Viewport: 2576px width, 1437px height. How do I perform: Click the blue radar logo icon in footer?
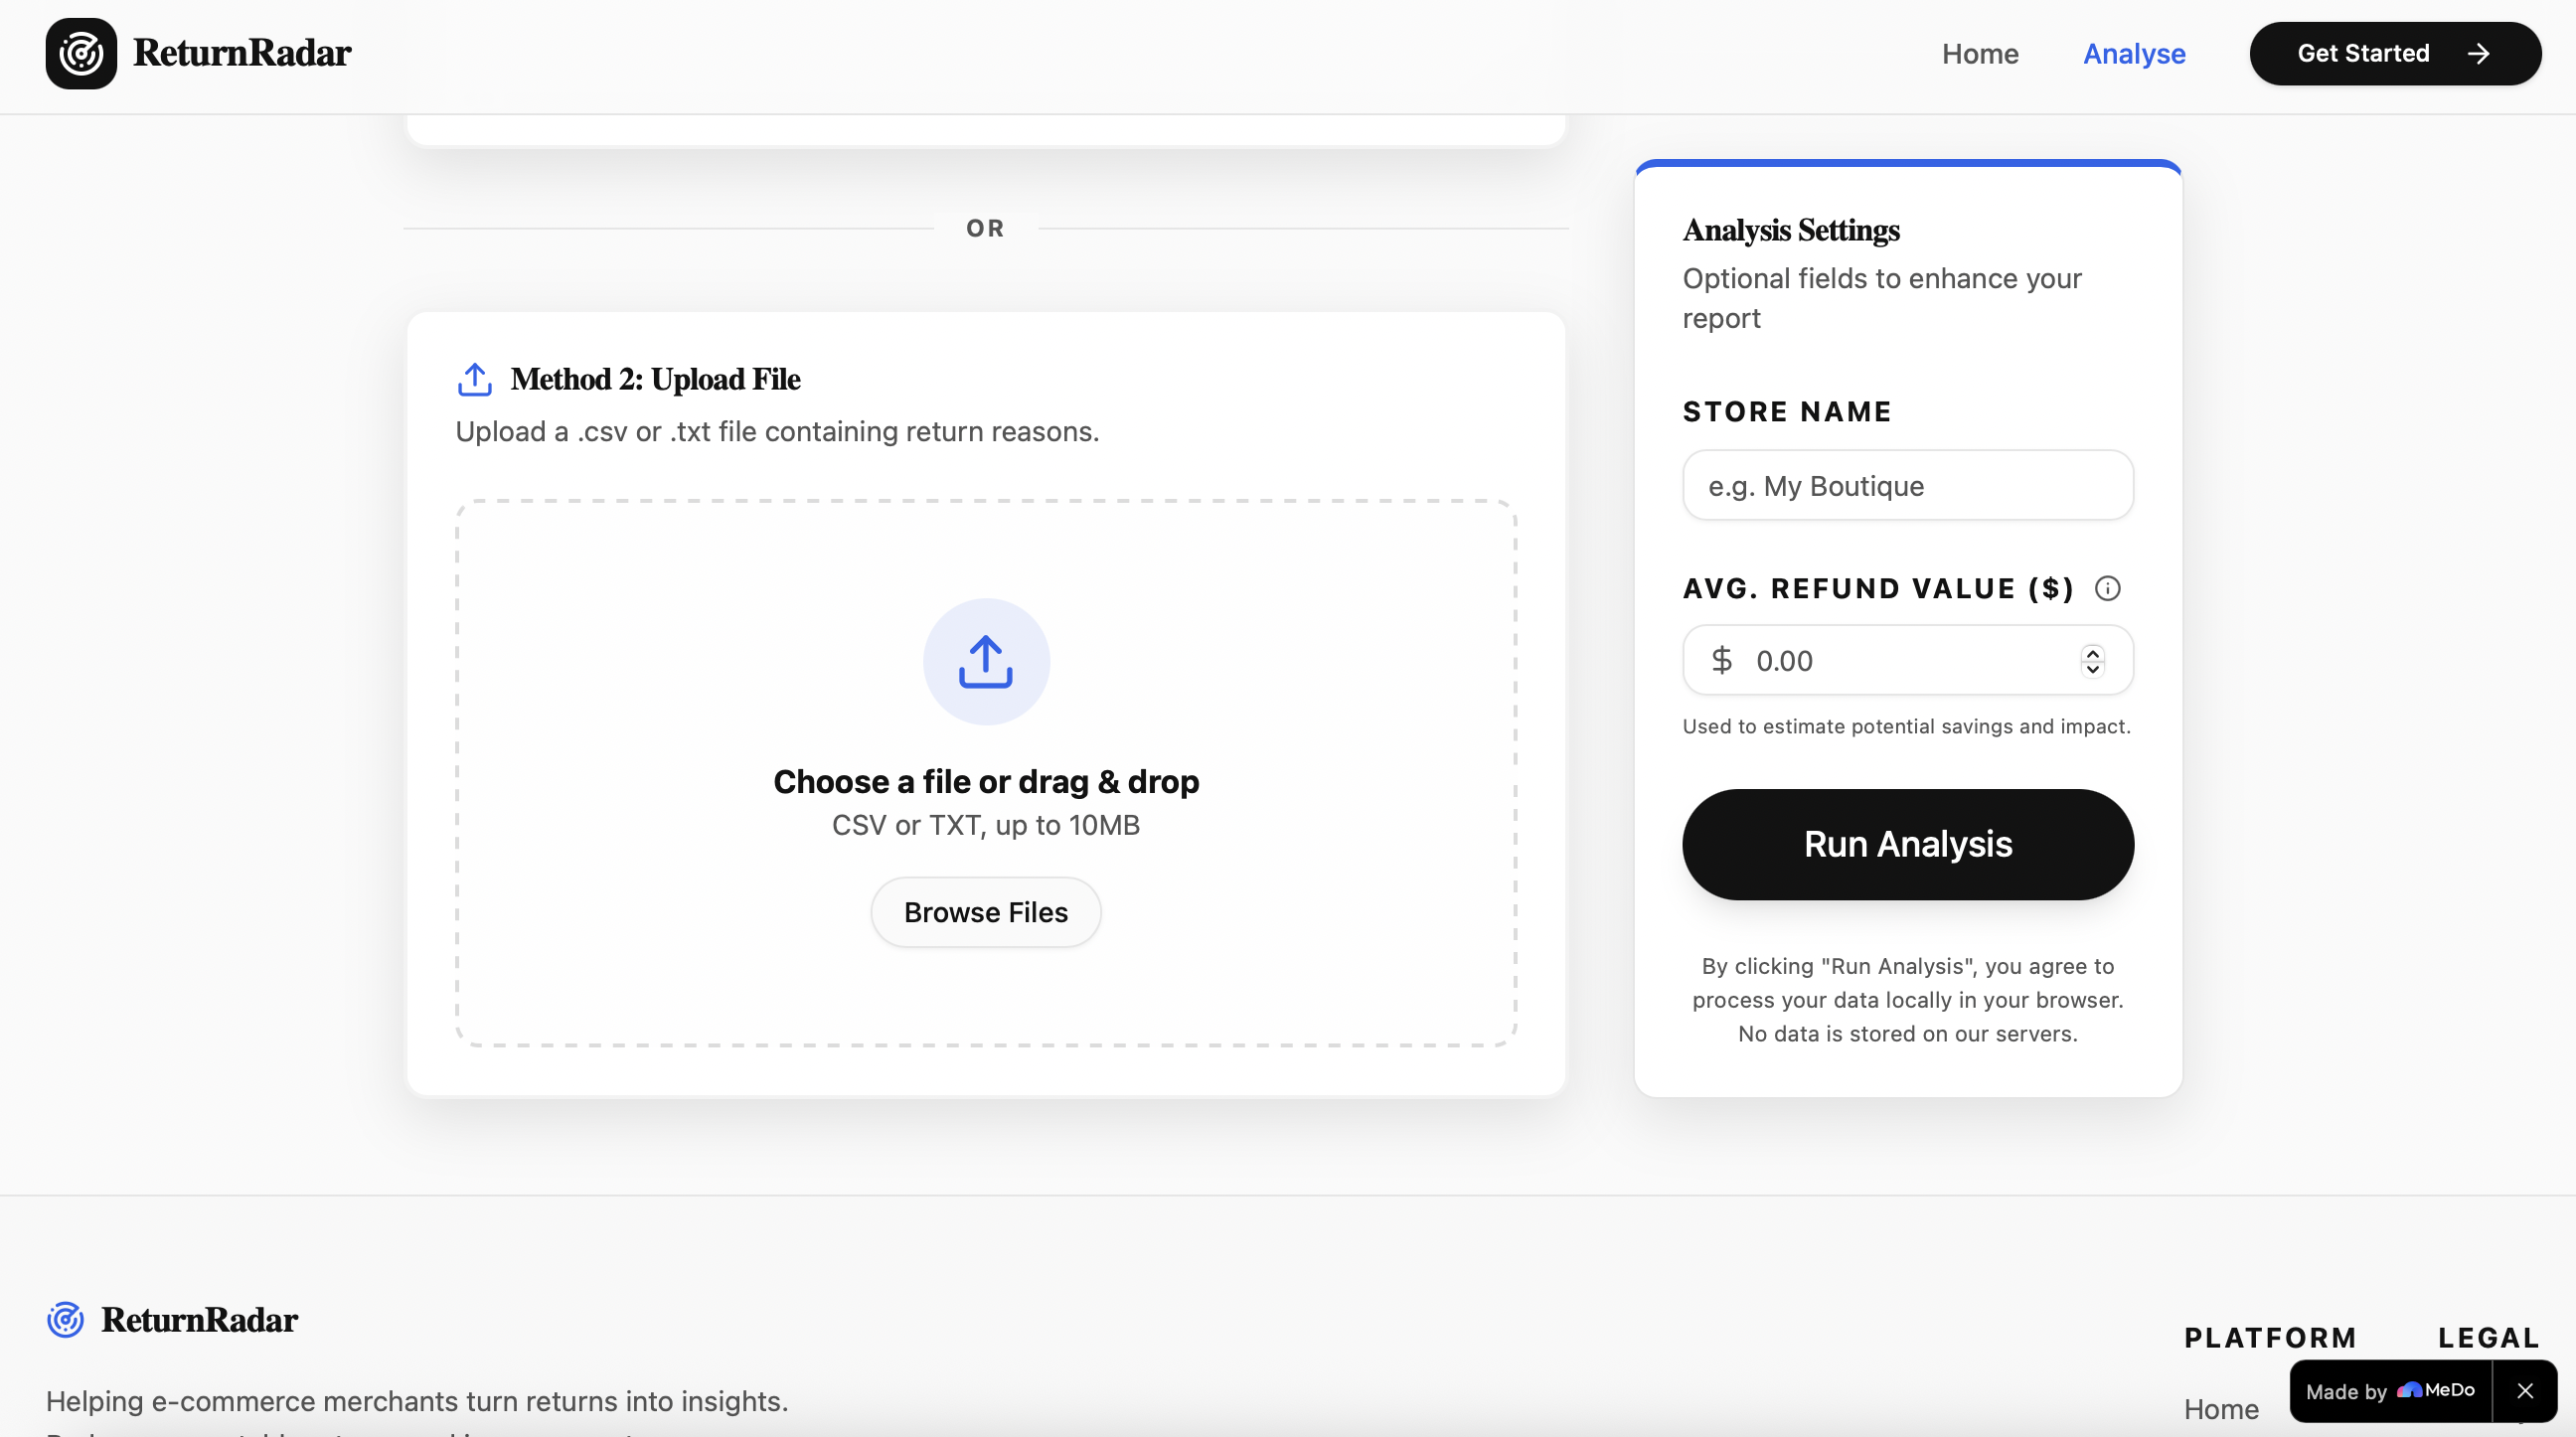[66, 1319]
